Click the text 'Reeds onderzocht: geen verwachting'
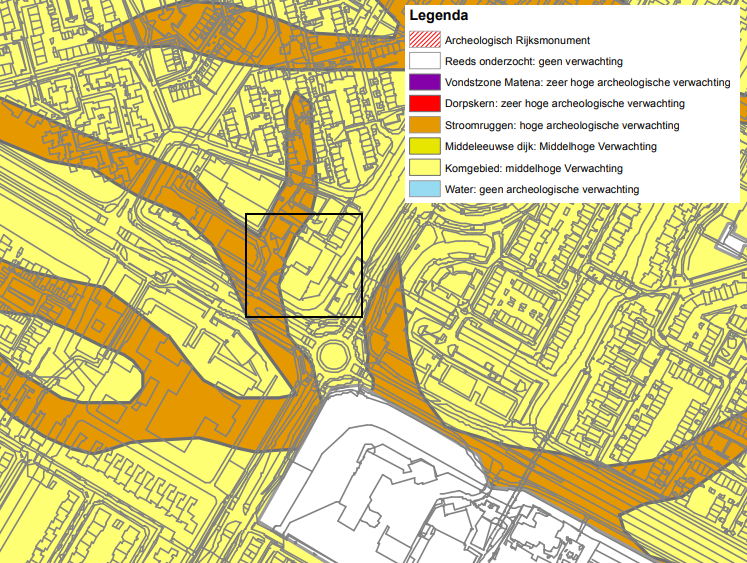This screenshot has width=747, height=563. pos(534,61)
